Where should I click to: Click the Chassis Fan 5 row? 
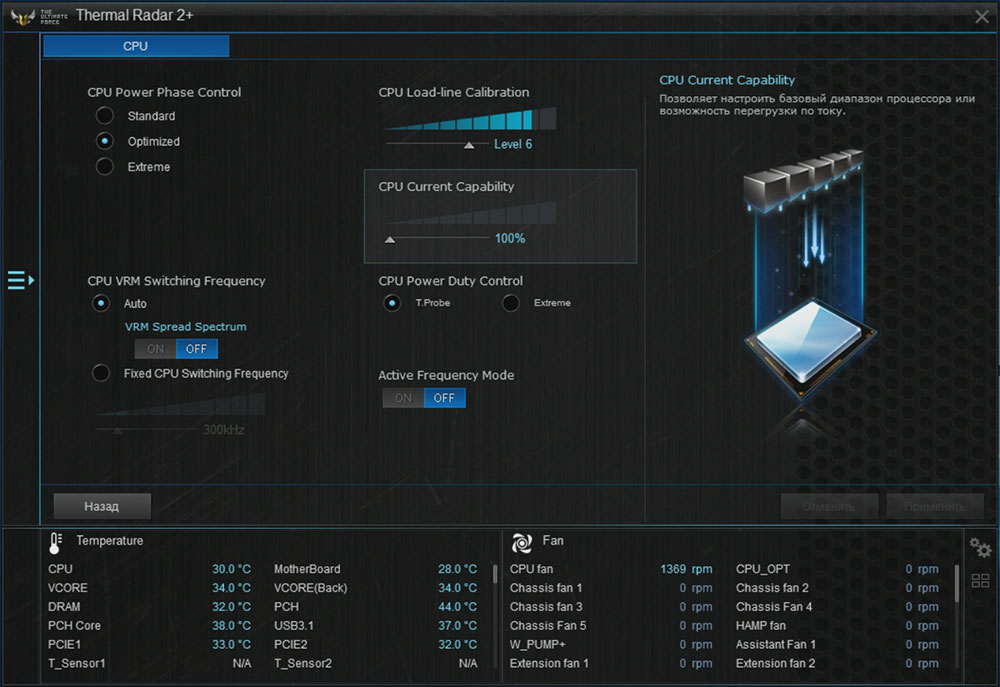point(611,626)
